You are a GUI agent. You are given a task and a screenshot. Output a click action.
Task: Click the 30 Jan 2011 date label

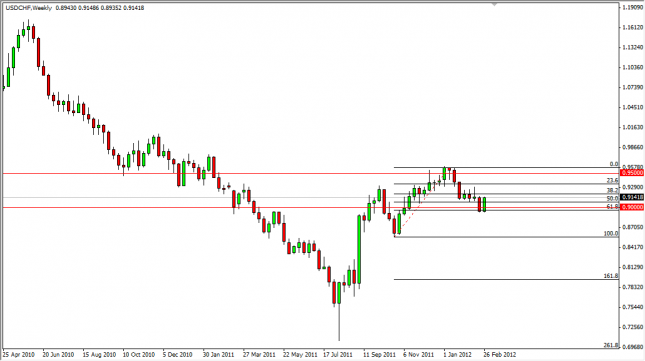click(x=219, y=354)
